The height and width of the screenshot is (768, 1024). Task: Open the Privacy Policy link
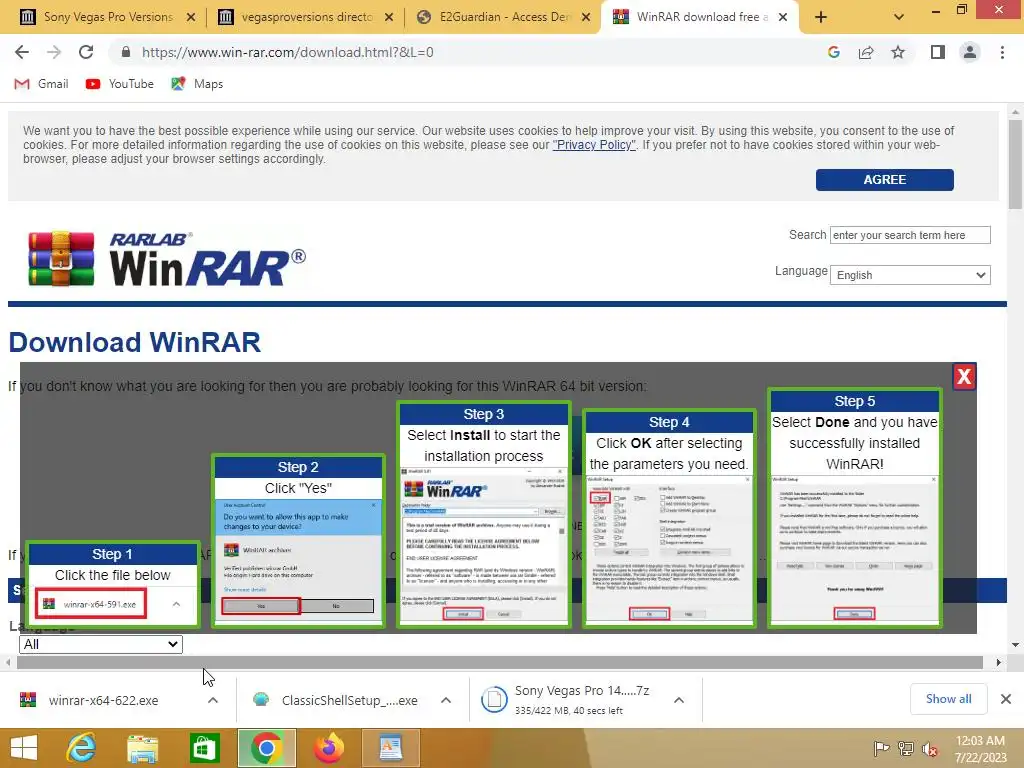click(594, 145)
